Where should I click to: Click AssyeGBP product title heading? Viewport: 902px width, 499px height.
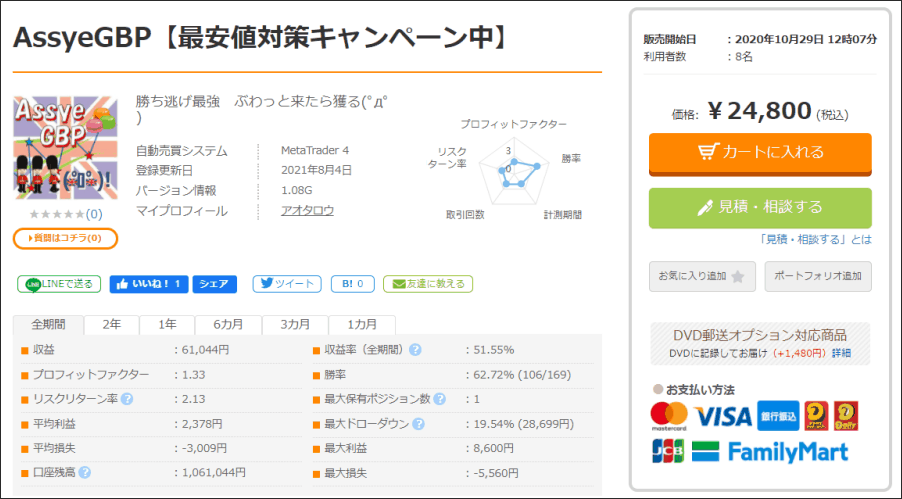tap(262, 38)
